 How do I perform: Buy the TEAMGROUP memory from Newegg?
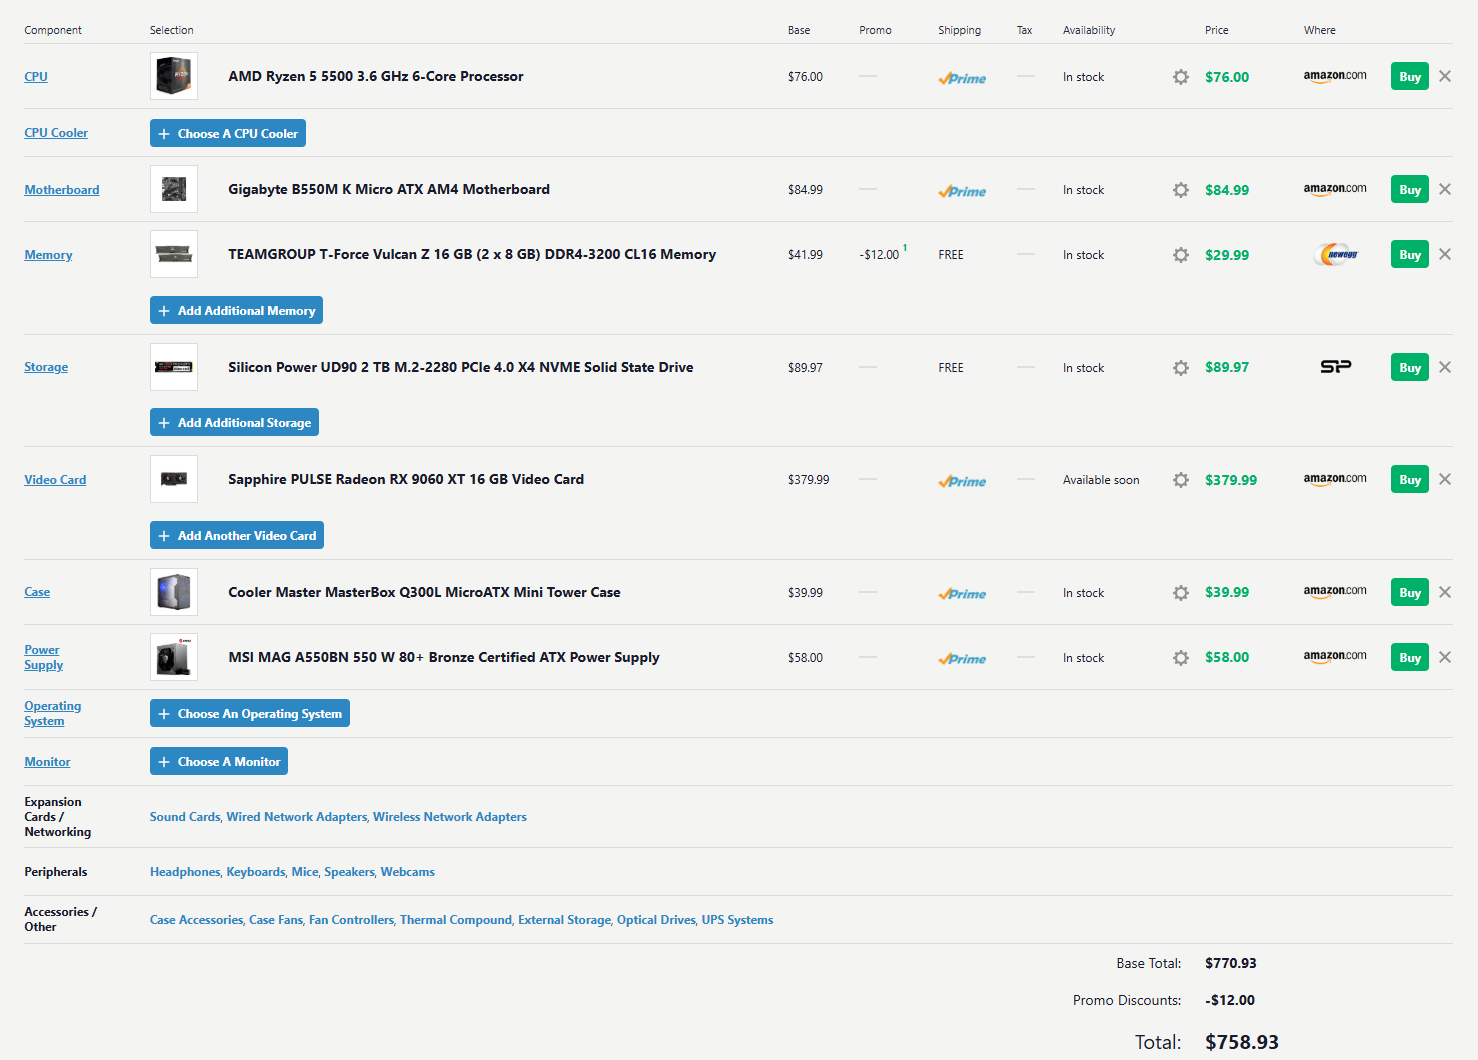click(1410, 254)
